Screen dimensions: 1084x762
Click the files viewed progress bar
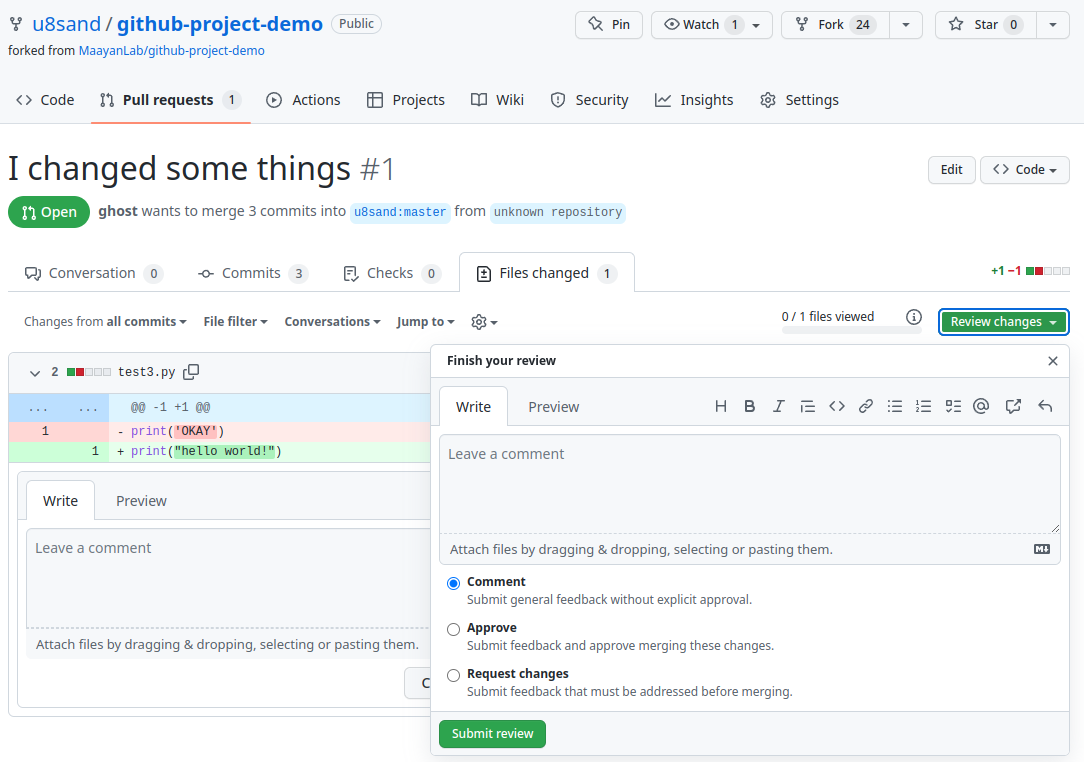coord(851,329)
